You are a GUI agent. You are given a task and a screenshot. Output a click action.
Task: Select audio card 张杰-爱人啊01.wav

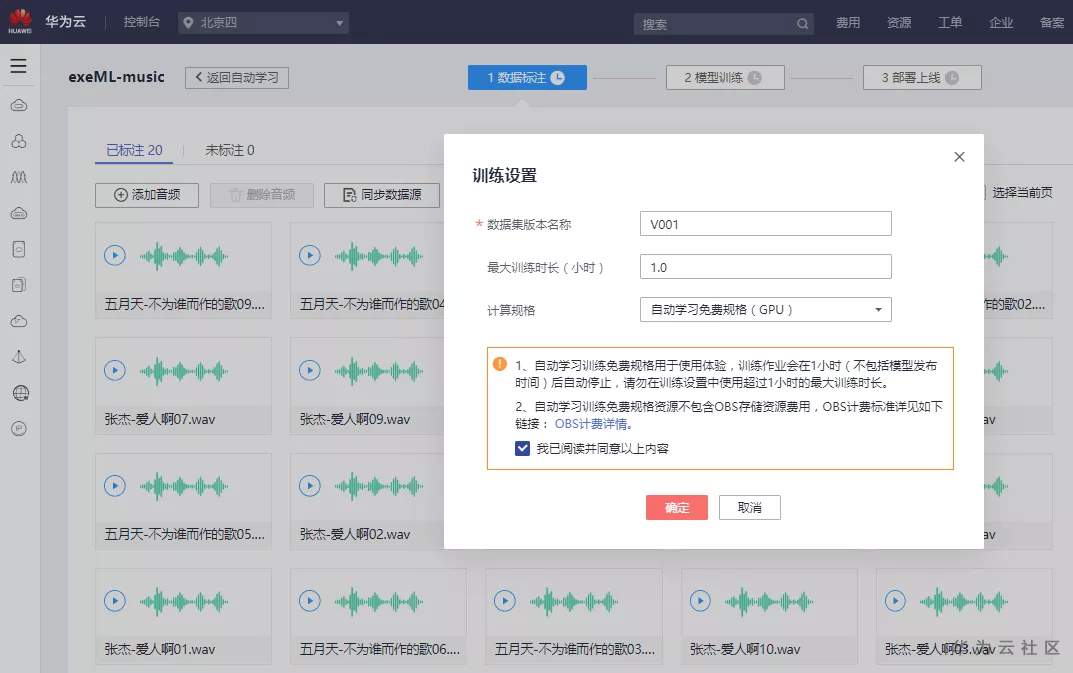183,619
